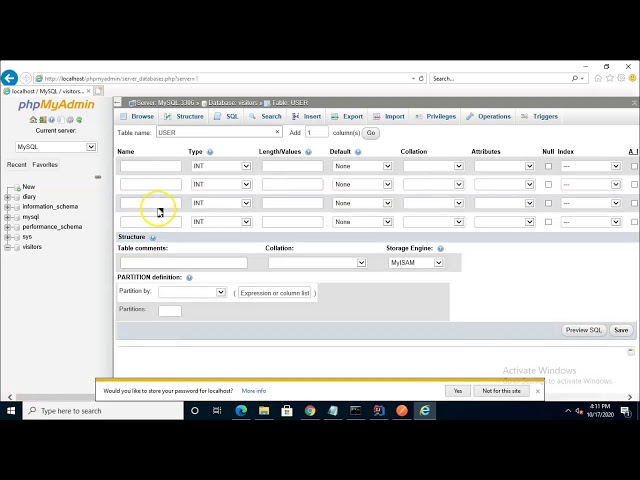This screenshot has height=480, width=640.
Task: Click the Save button
Action: point(621,330)
